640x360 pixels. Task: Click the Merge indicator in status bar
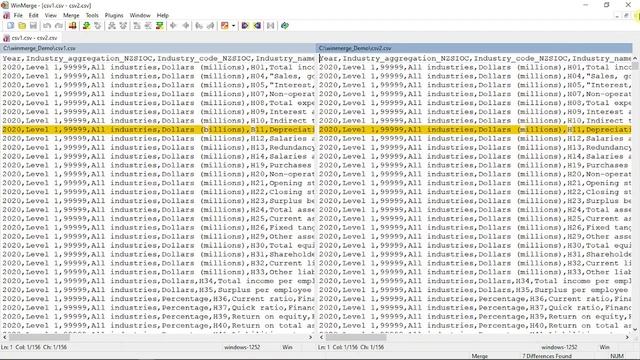click(x=480, y=356)
